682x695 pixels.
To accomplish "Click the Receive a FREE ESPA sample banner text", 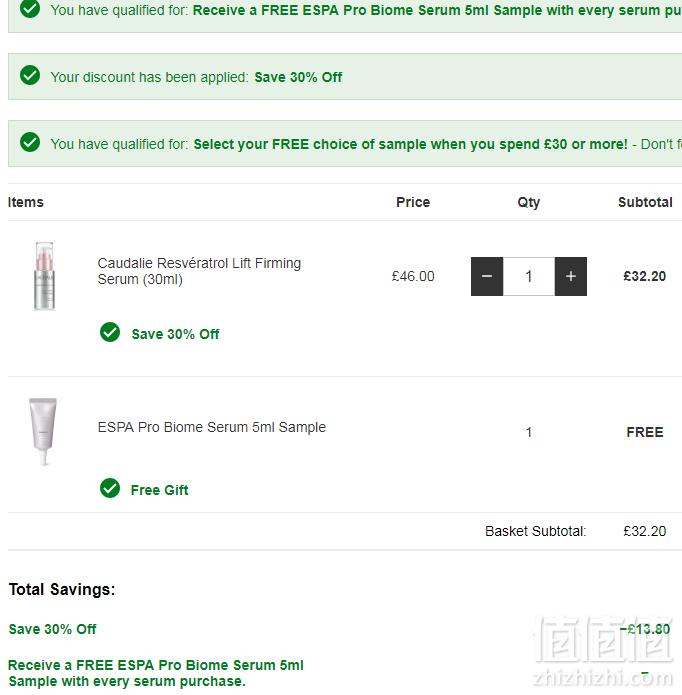I will click(x=437, y=10).
